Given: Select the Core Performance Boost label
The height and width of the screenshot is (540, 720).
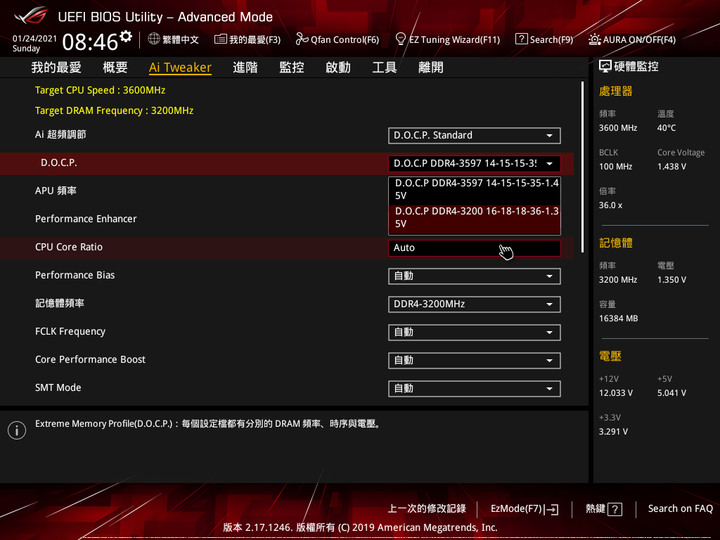Looking at the screenshot, I should (90, 360).
